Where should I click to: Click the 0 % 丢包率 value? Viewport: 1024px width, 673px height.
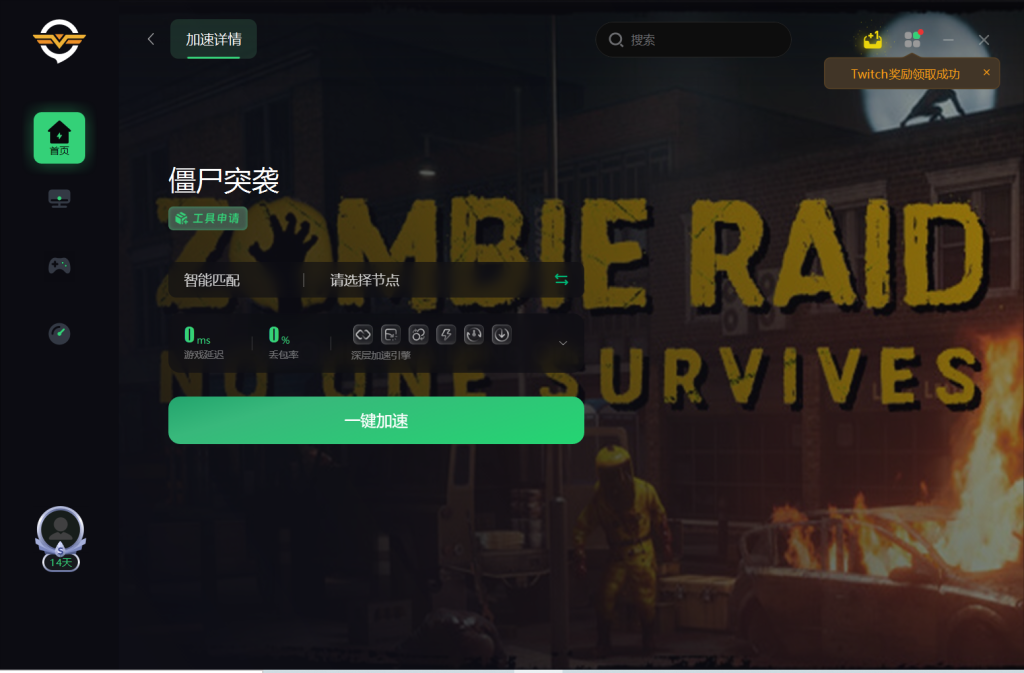coord(280,336)
